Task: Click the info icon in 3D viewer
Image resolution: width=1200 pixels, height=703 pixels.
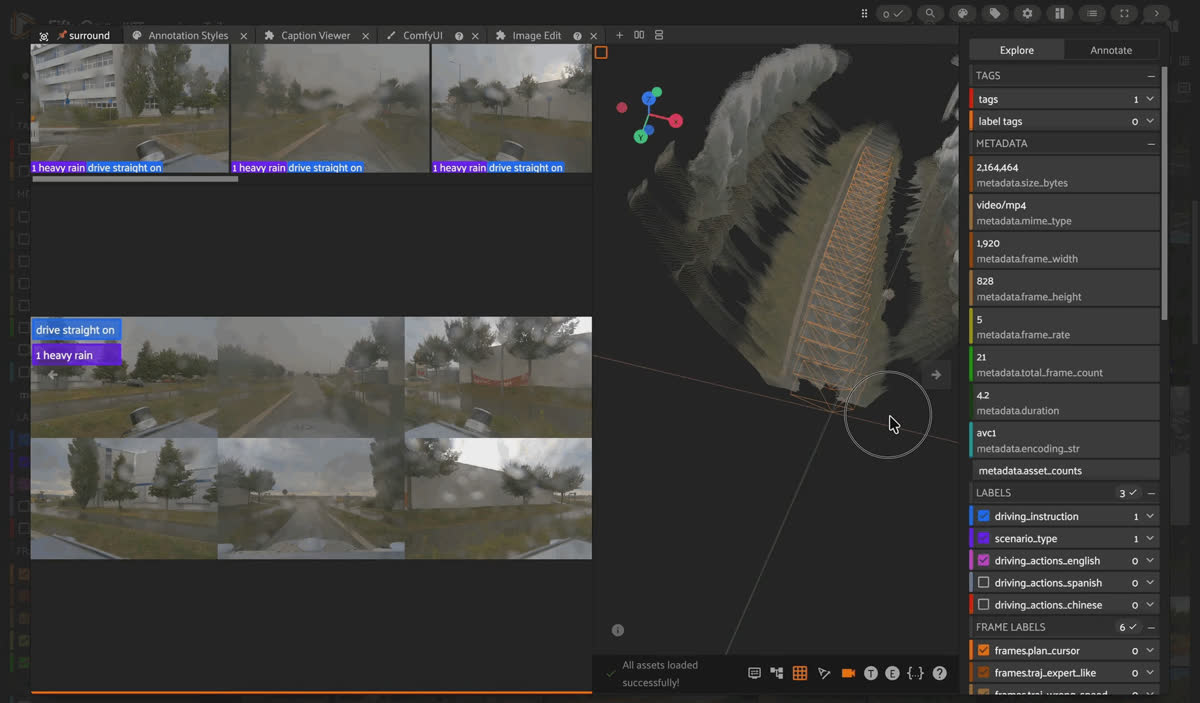Action: click(x=618, y=630)
